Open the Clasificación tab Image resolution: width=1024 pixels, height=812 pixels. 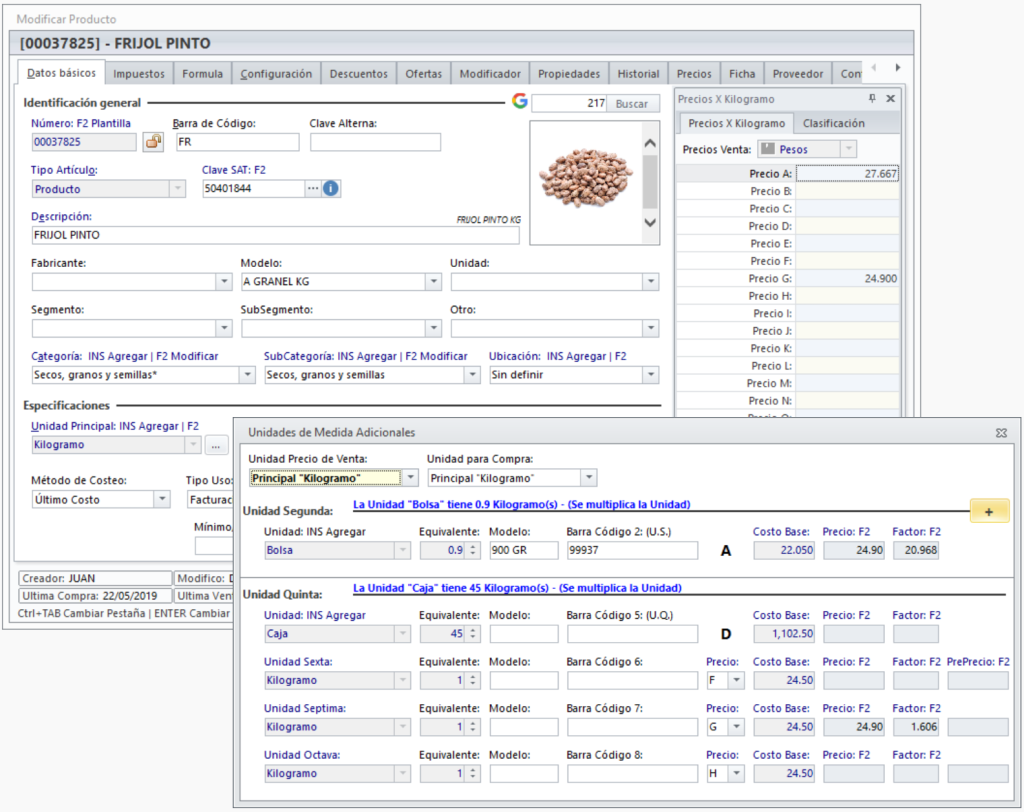point(833,123)
